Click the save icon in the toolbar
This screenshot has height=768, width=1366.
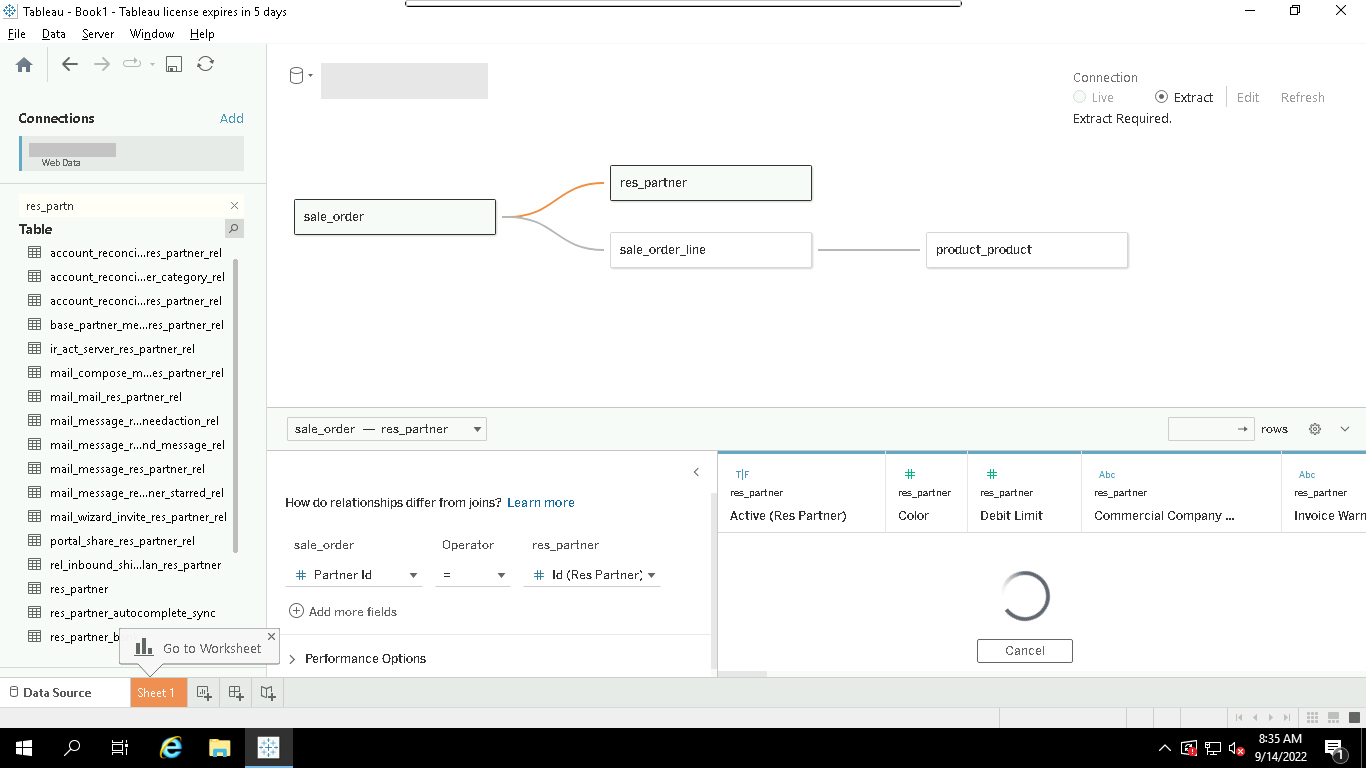coord(174,64)
